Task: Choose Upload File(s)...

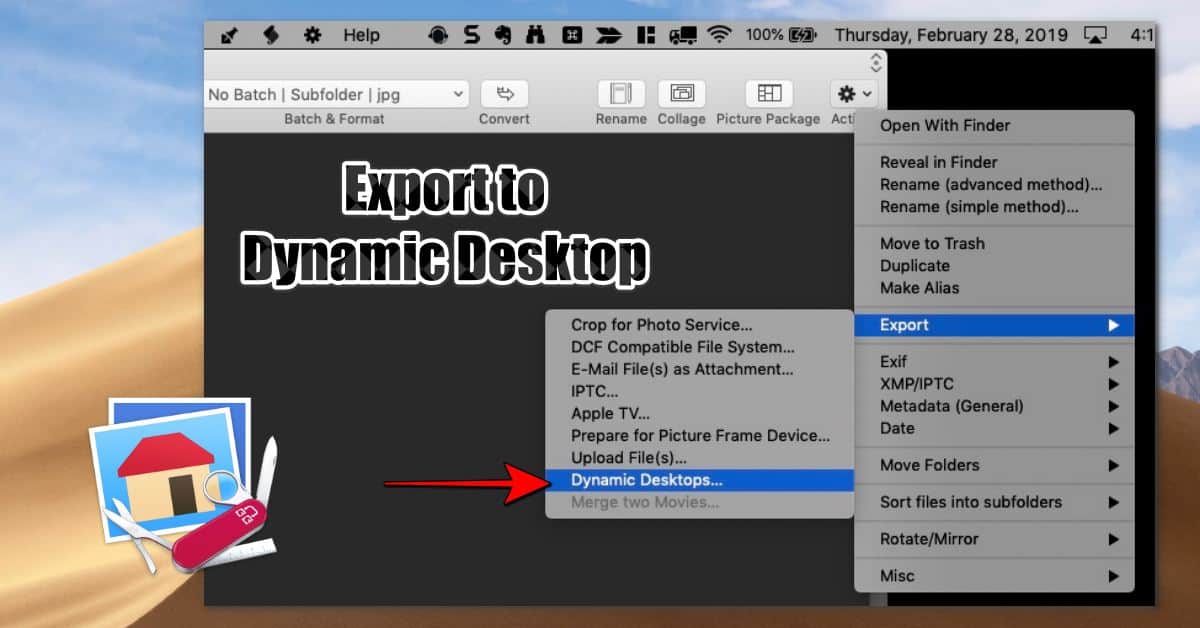Action: point(699,458)
